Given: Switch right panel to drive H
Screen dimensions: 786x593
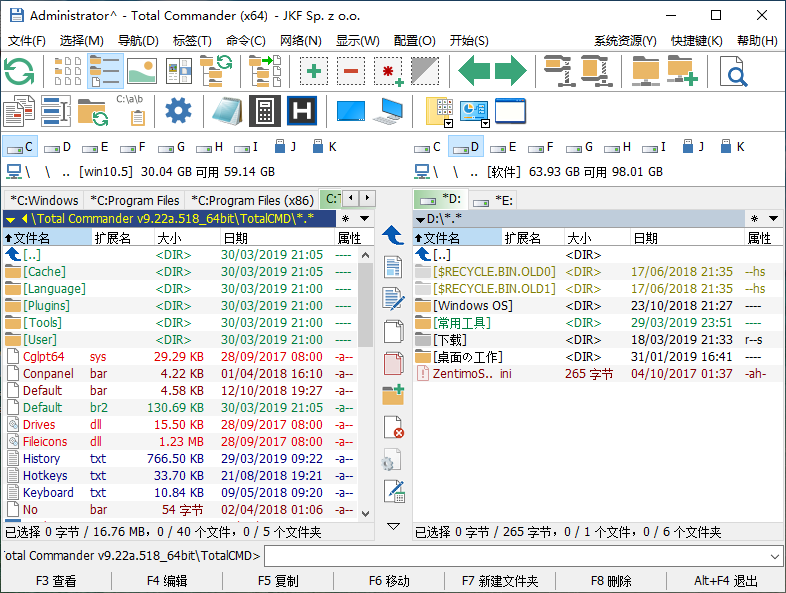Looking at the screenshot, I should [620, 147].
